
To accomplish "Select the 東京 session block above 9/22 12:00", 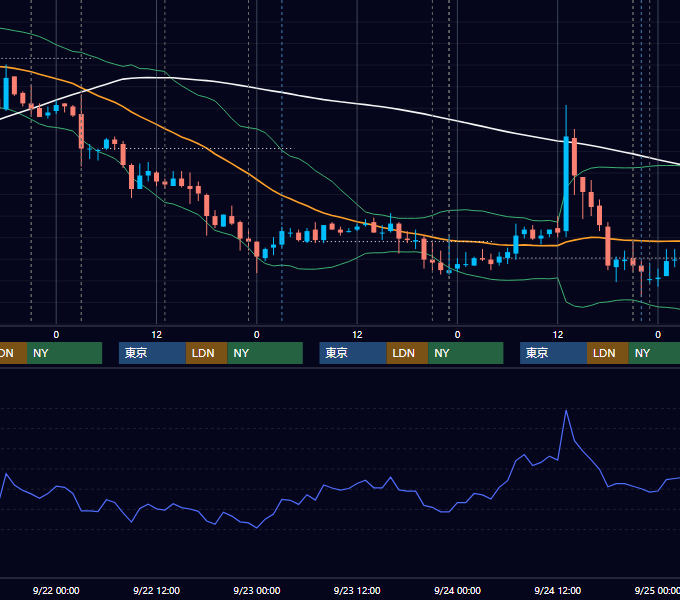I will coord(152,353).
